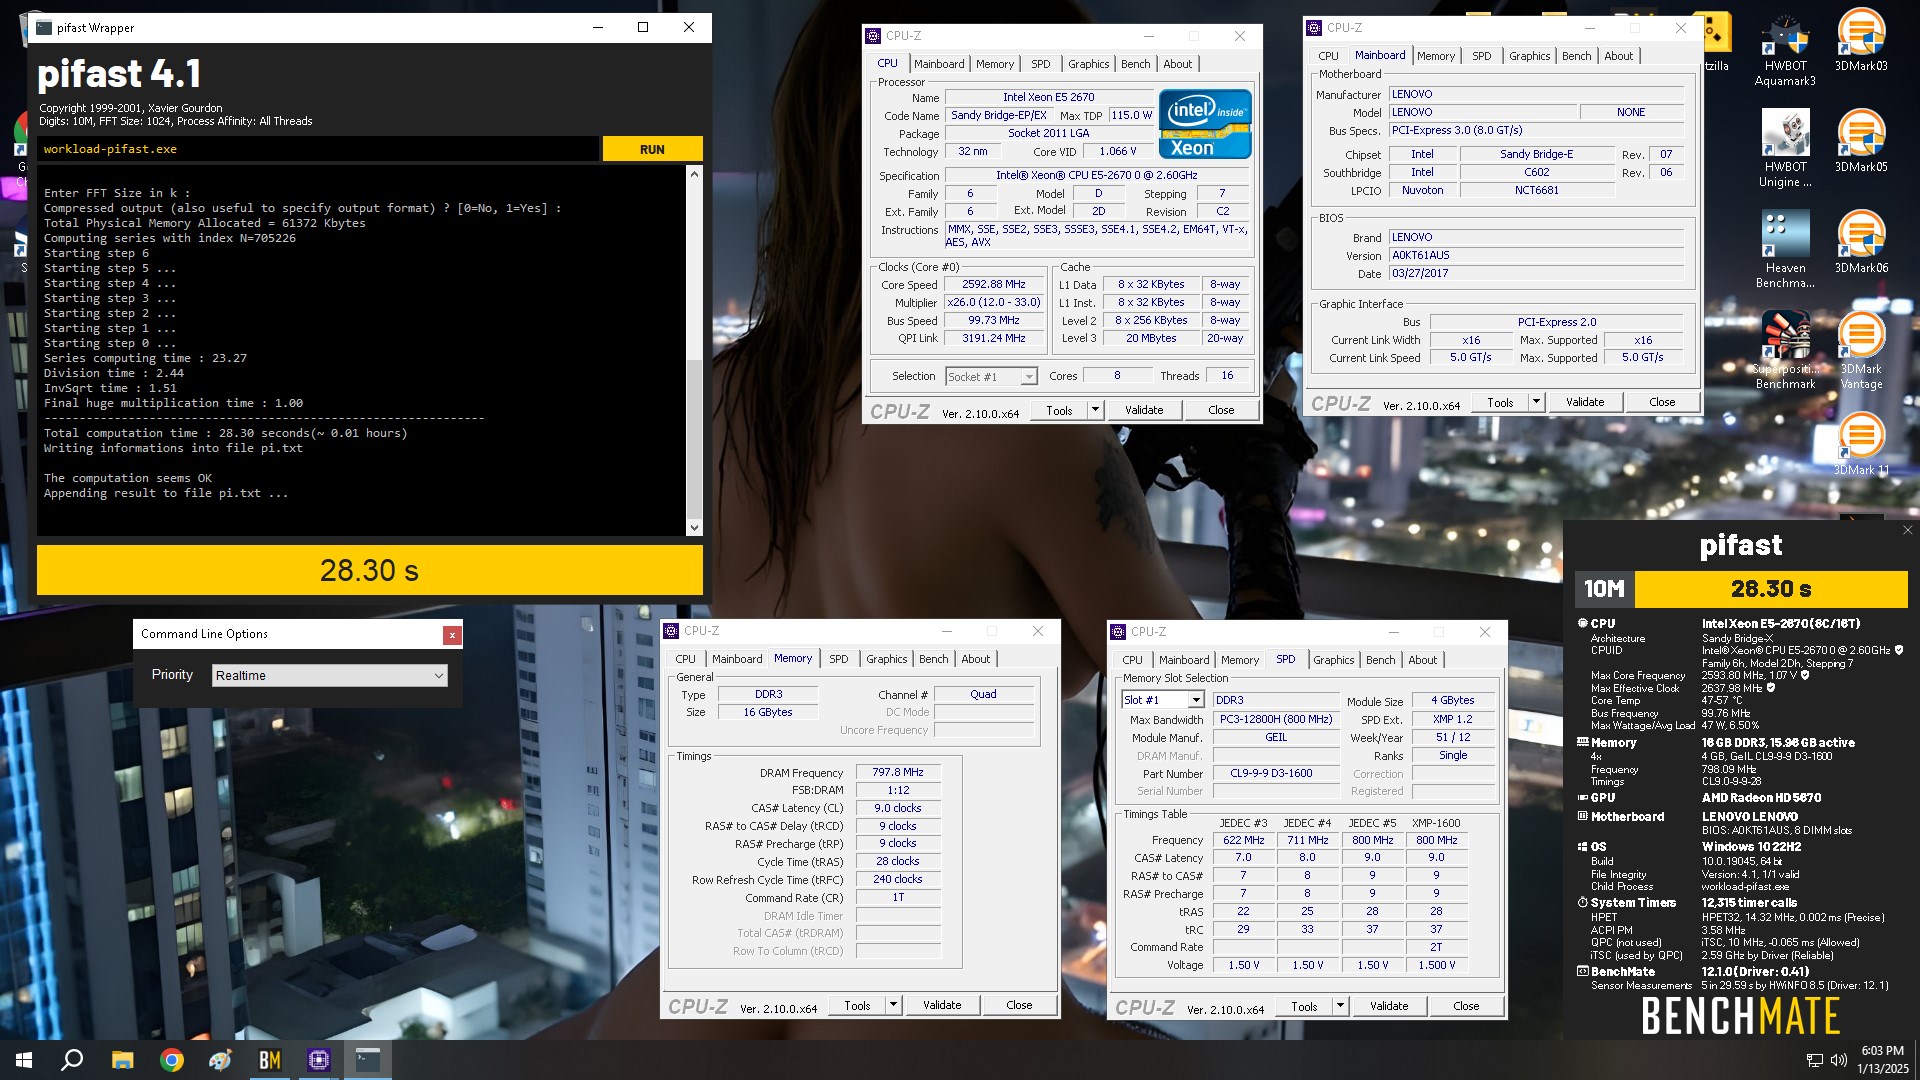Click Multiplier x26.0 (12.0 - 33.0) value
This screenshot has height=1080, width=1920.
click(993, 302)
